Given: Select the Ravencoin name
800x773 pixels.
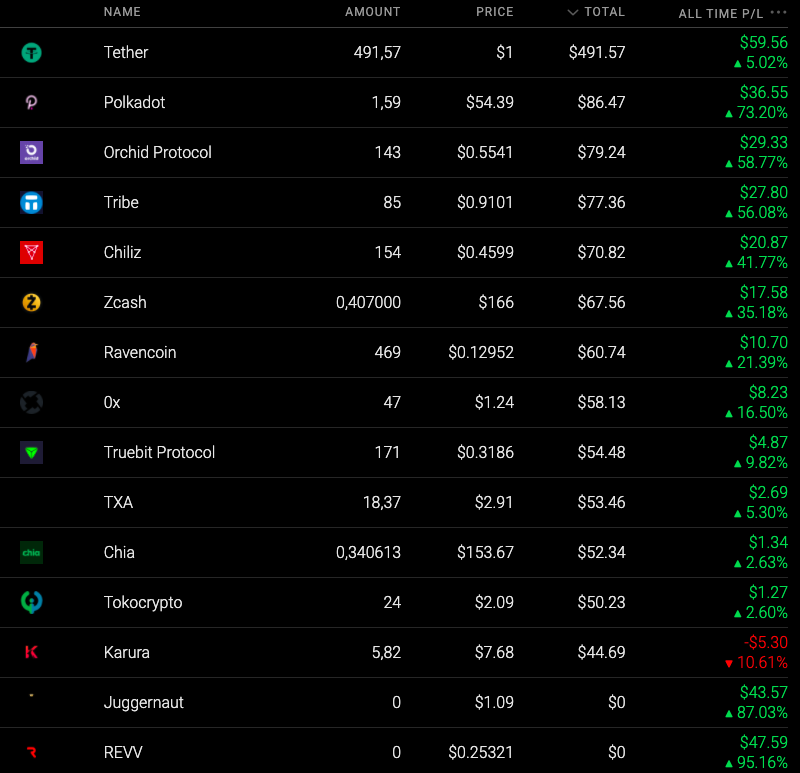Looking at the screenshot, I should click(x=140, y=353).
